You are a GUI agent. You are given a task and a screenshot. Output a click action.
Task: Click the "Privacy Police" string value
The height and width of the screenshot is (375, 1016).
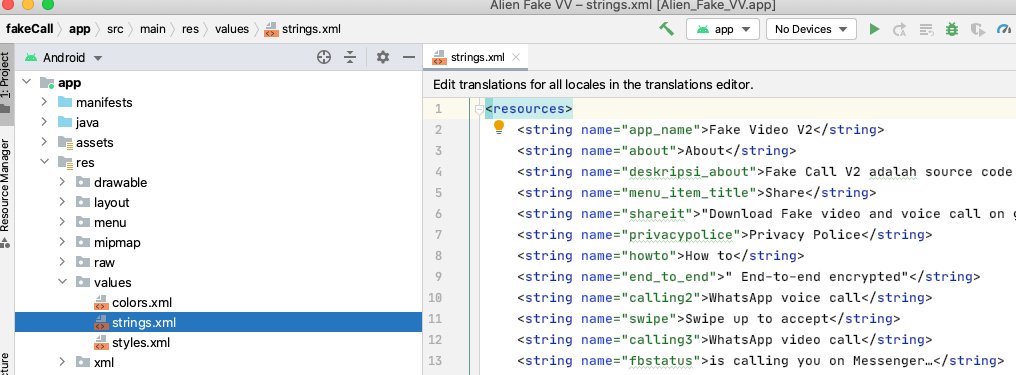[804, 234]
